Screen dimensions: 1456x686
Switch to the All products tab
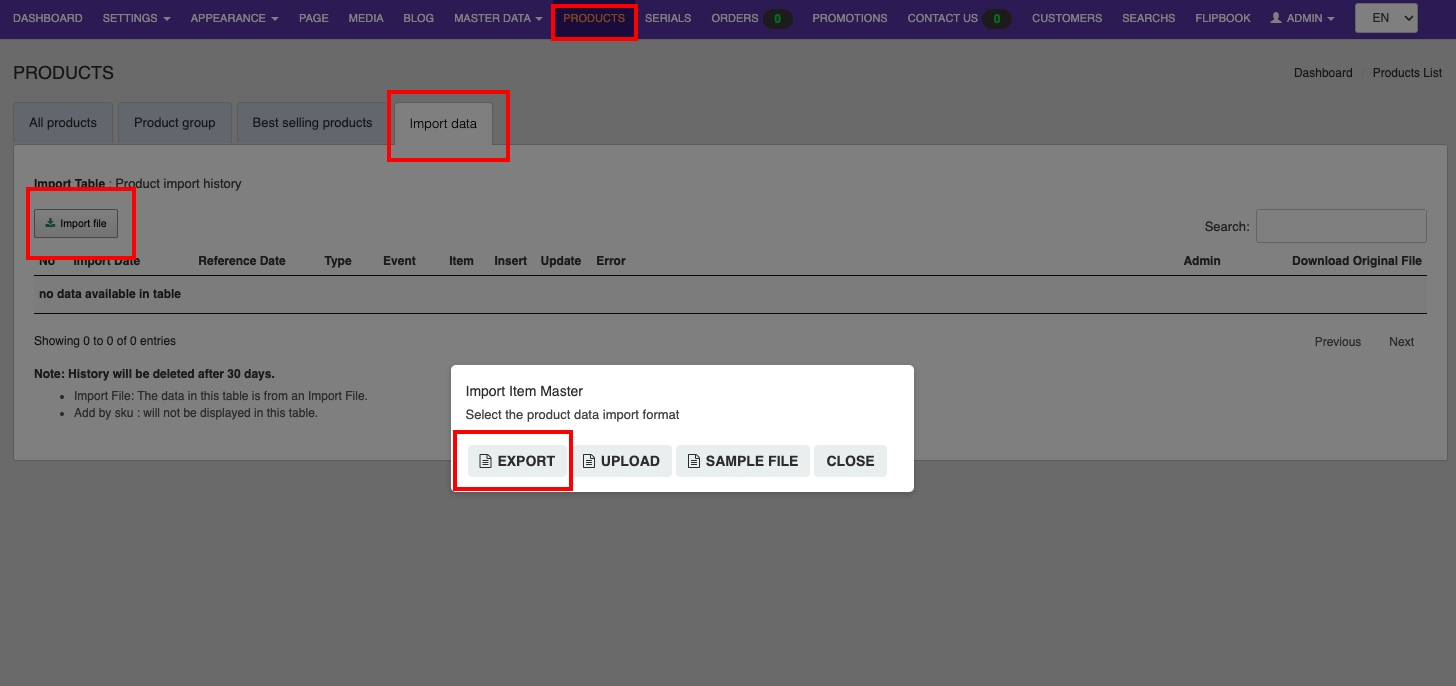click(x=63, y=123)
